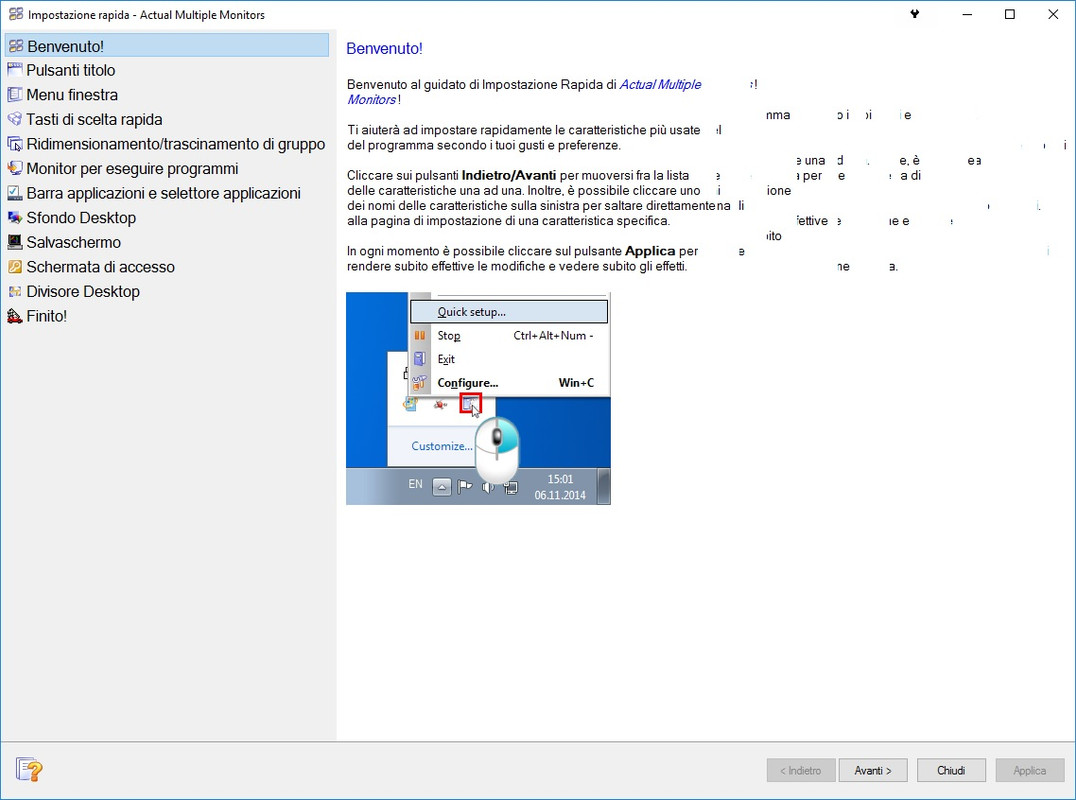Open Monitor per eseguire programmi page

(x=132, y=169)
